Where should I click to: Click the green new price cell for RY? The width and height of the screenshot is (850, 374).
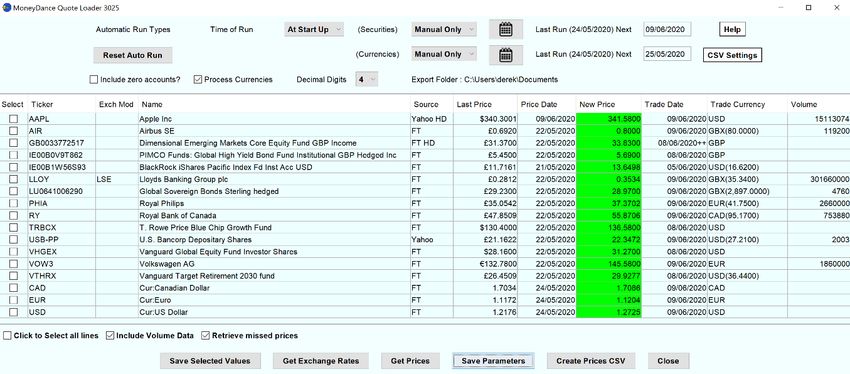coord(609,216)
